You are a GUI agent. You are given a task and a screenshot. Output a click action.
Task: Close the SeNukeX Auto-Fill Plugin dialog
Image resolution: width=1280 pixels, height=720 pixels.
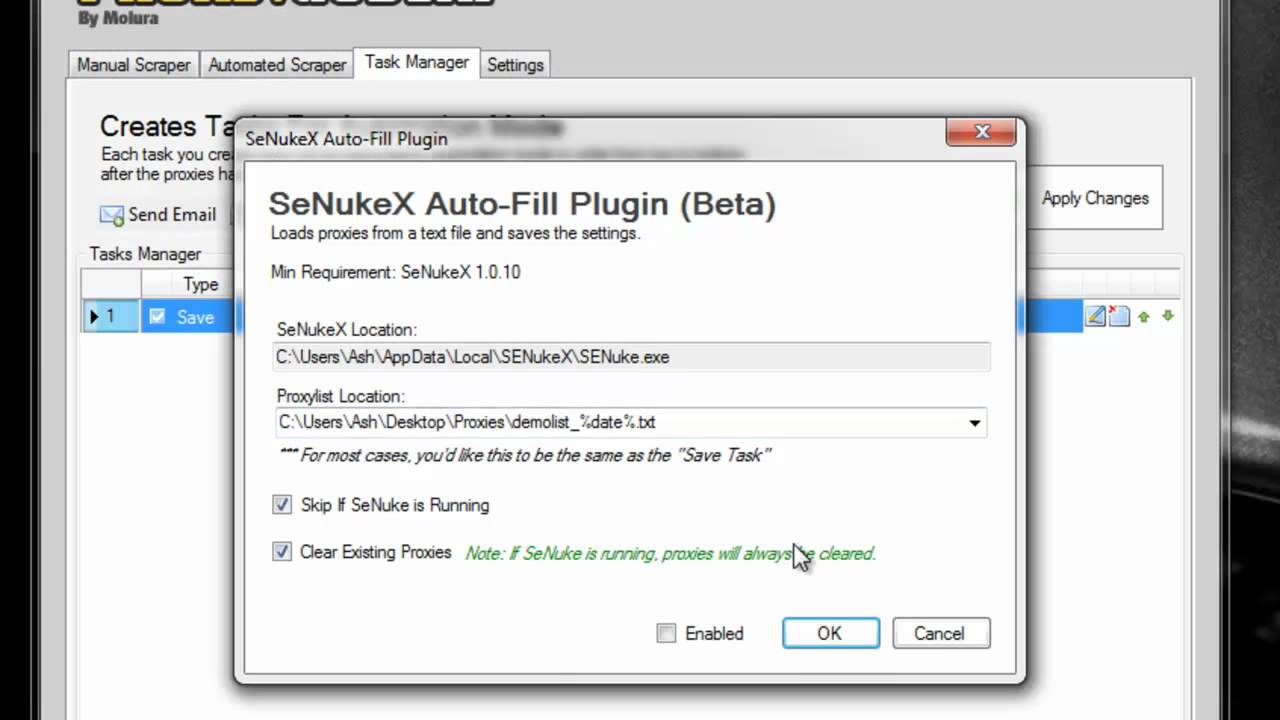981,132
